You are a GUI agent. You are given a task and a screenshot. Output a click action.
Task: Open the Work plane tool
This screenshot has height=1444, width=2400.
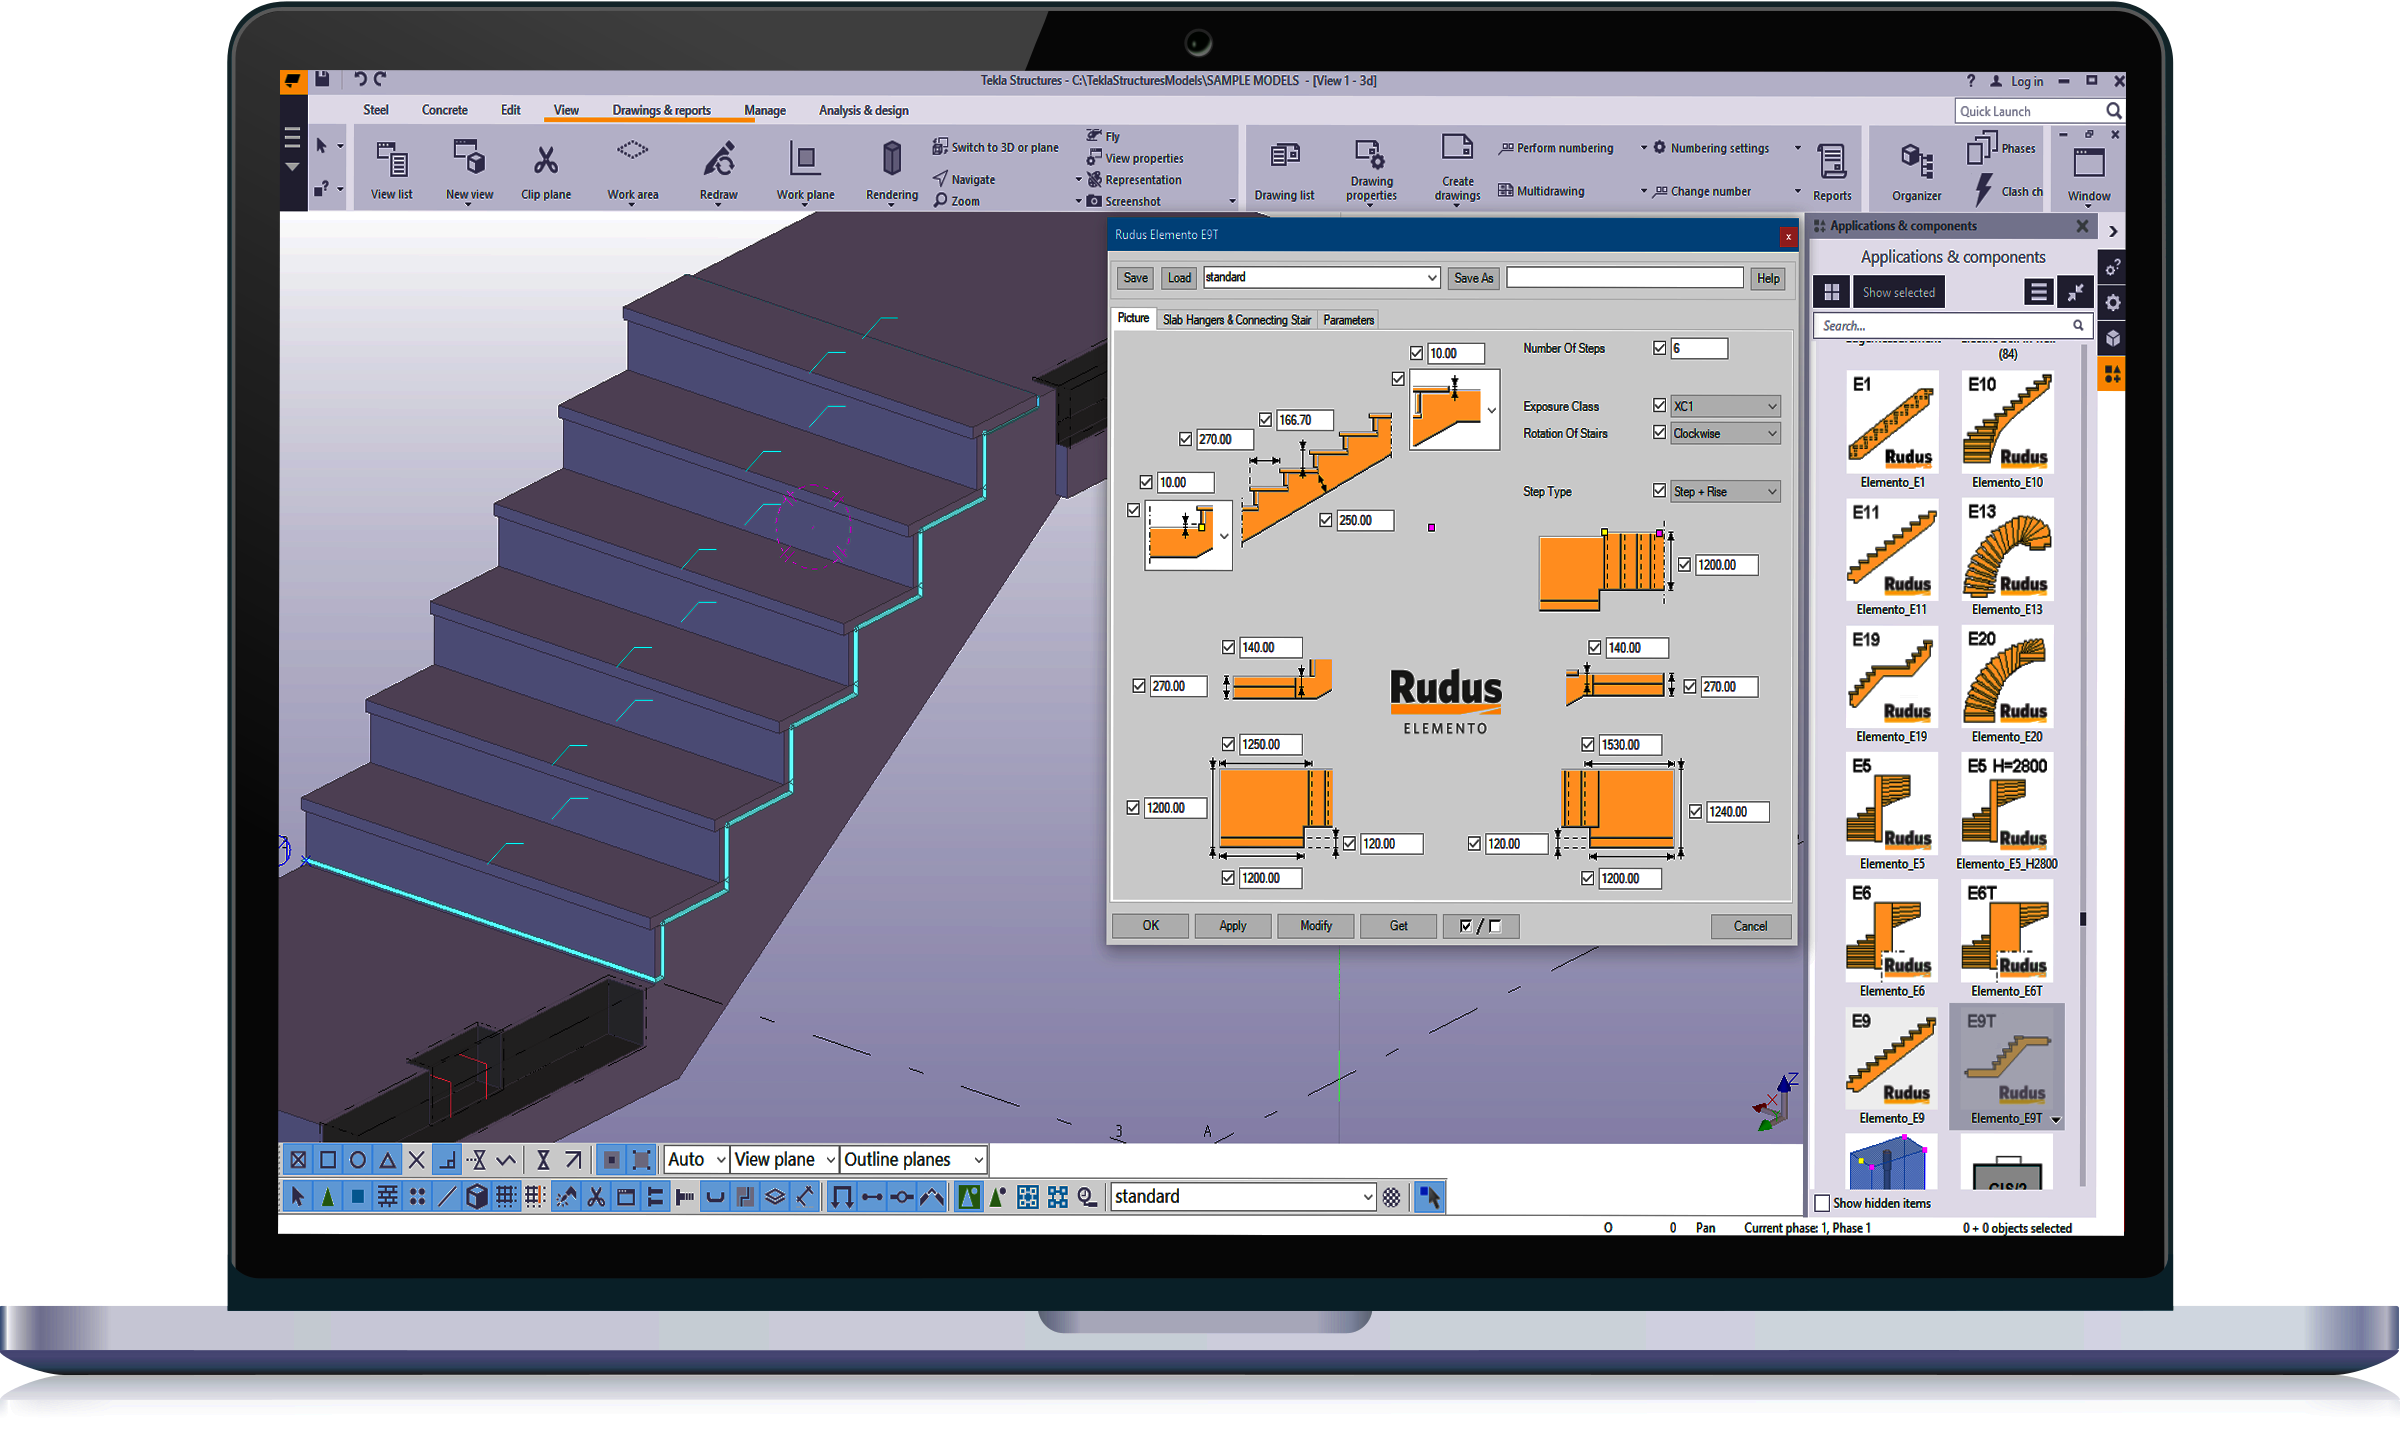pos(805,170)
